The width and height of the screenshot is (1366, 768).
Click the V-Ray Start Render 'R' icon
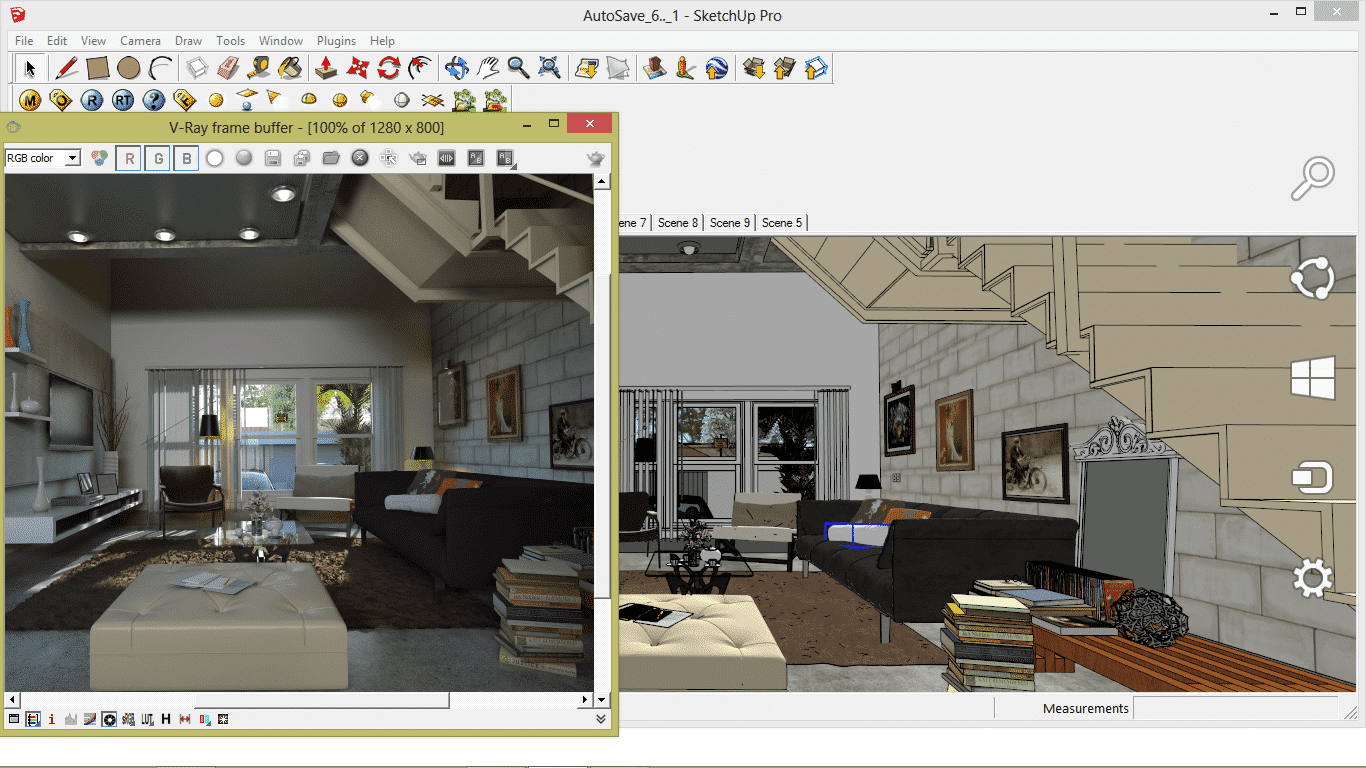coord(92,100)
